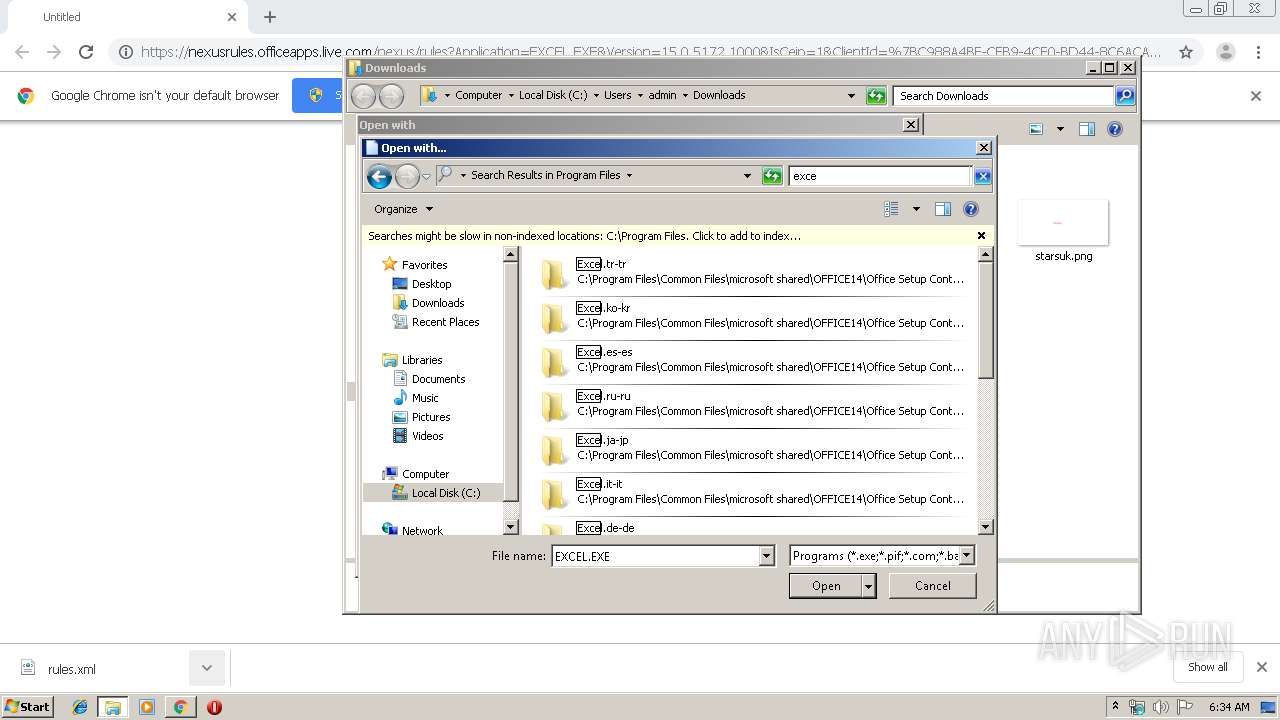Open a new Chrome tab
1280x720 pixels.
(270, 17)
